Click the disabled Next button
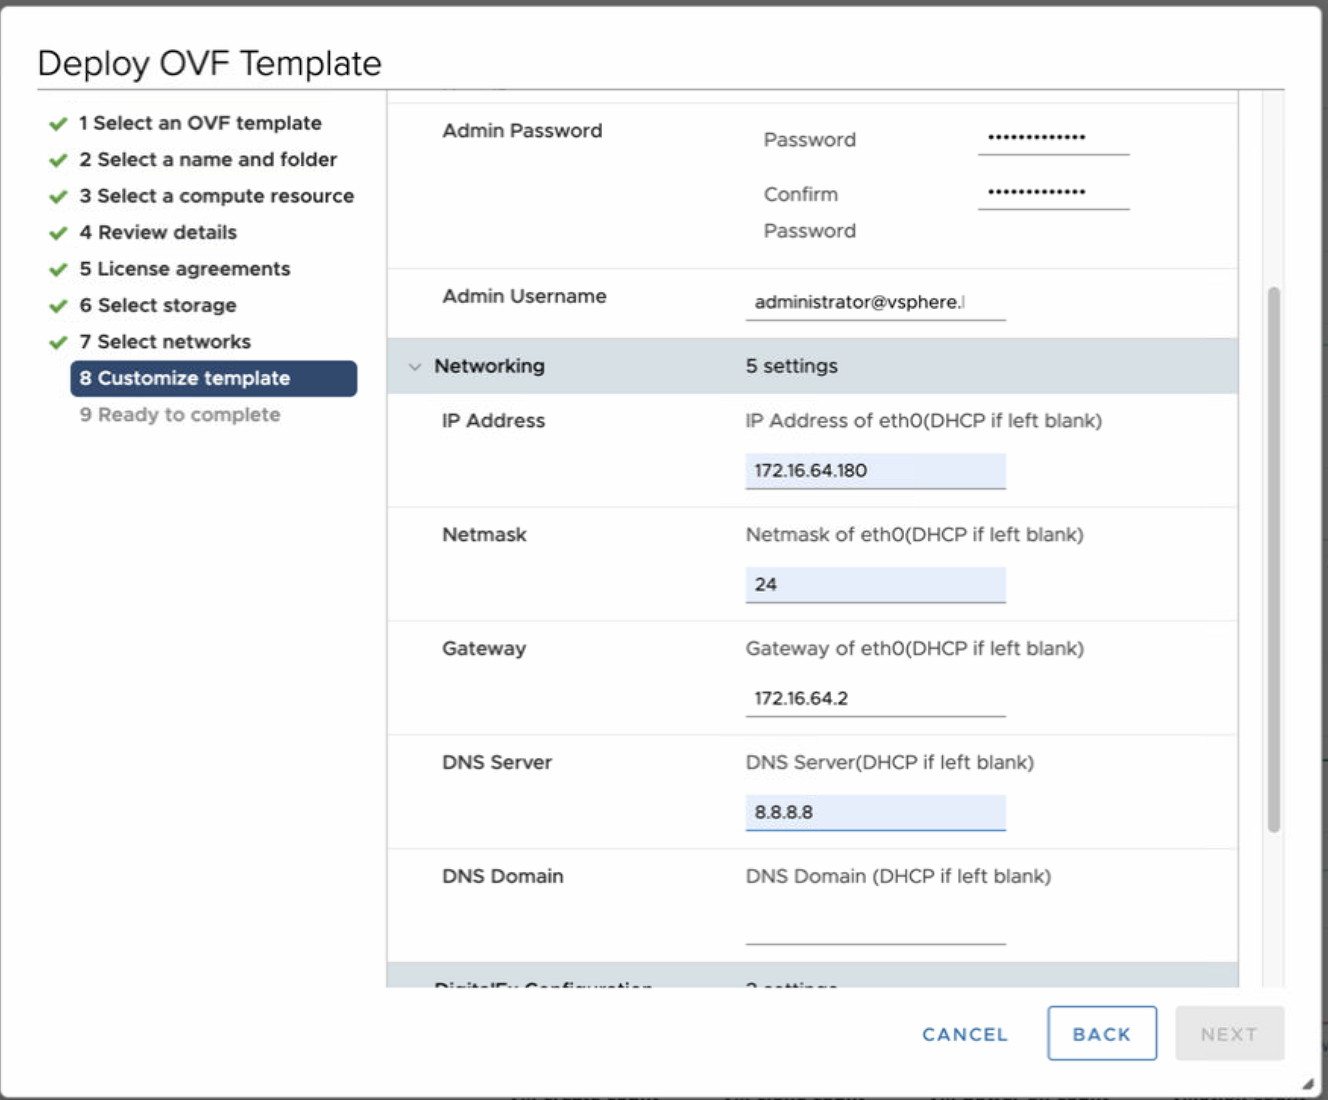The width and height of the screenshot is (1328, 1100). [1228, 1034]
